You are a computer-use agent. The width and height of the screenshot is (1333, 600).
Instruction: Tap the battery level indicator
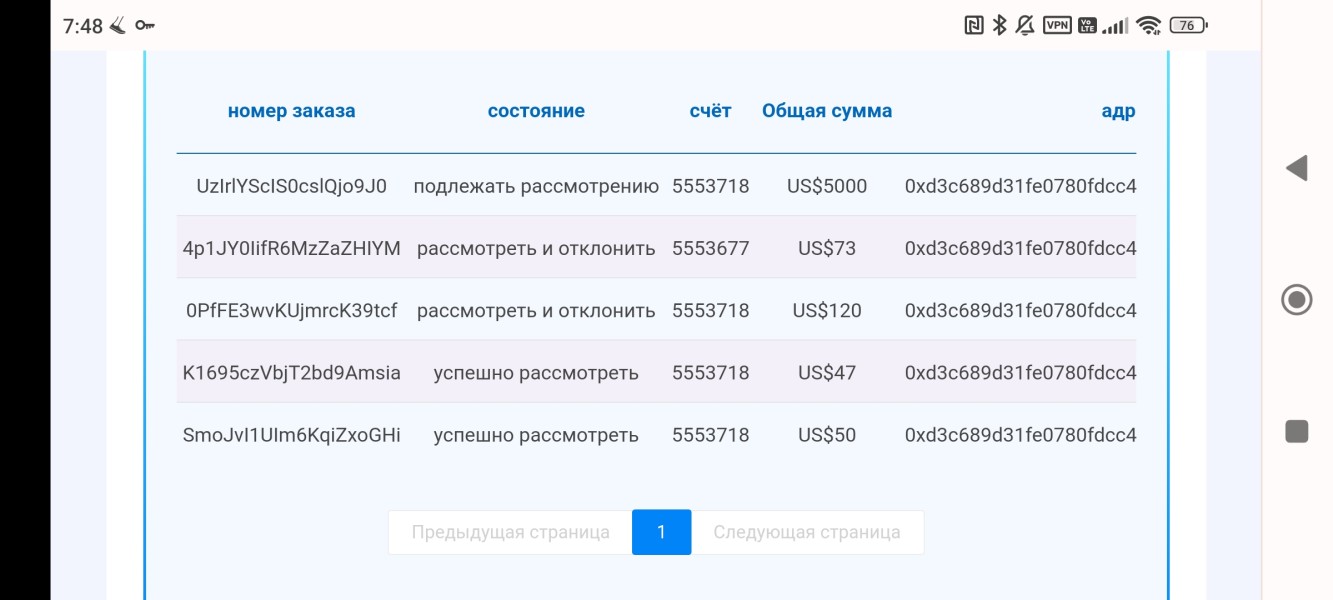pos(1188,26)
